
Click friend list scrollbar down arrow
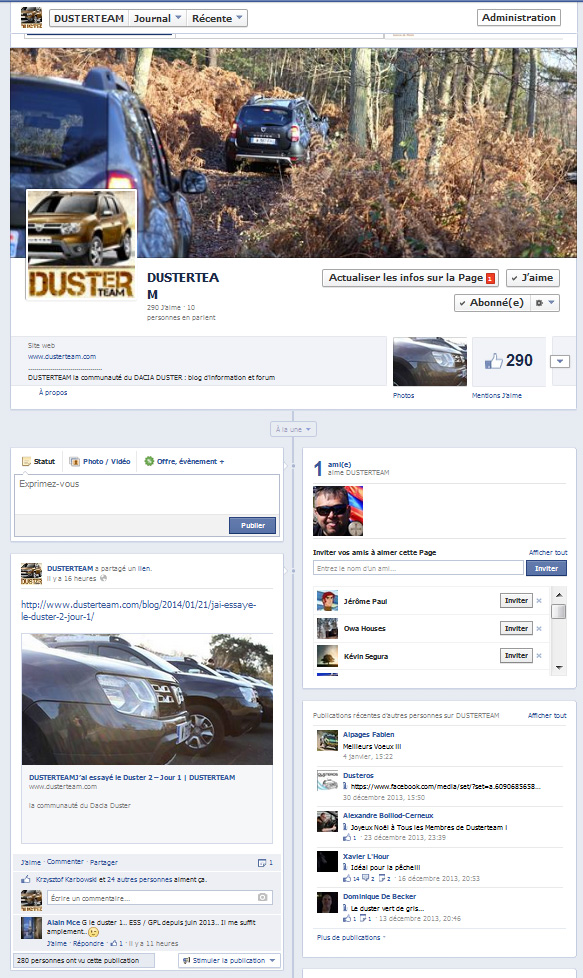(x=559, y=668)
